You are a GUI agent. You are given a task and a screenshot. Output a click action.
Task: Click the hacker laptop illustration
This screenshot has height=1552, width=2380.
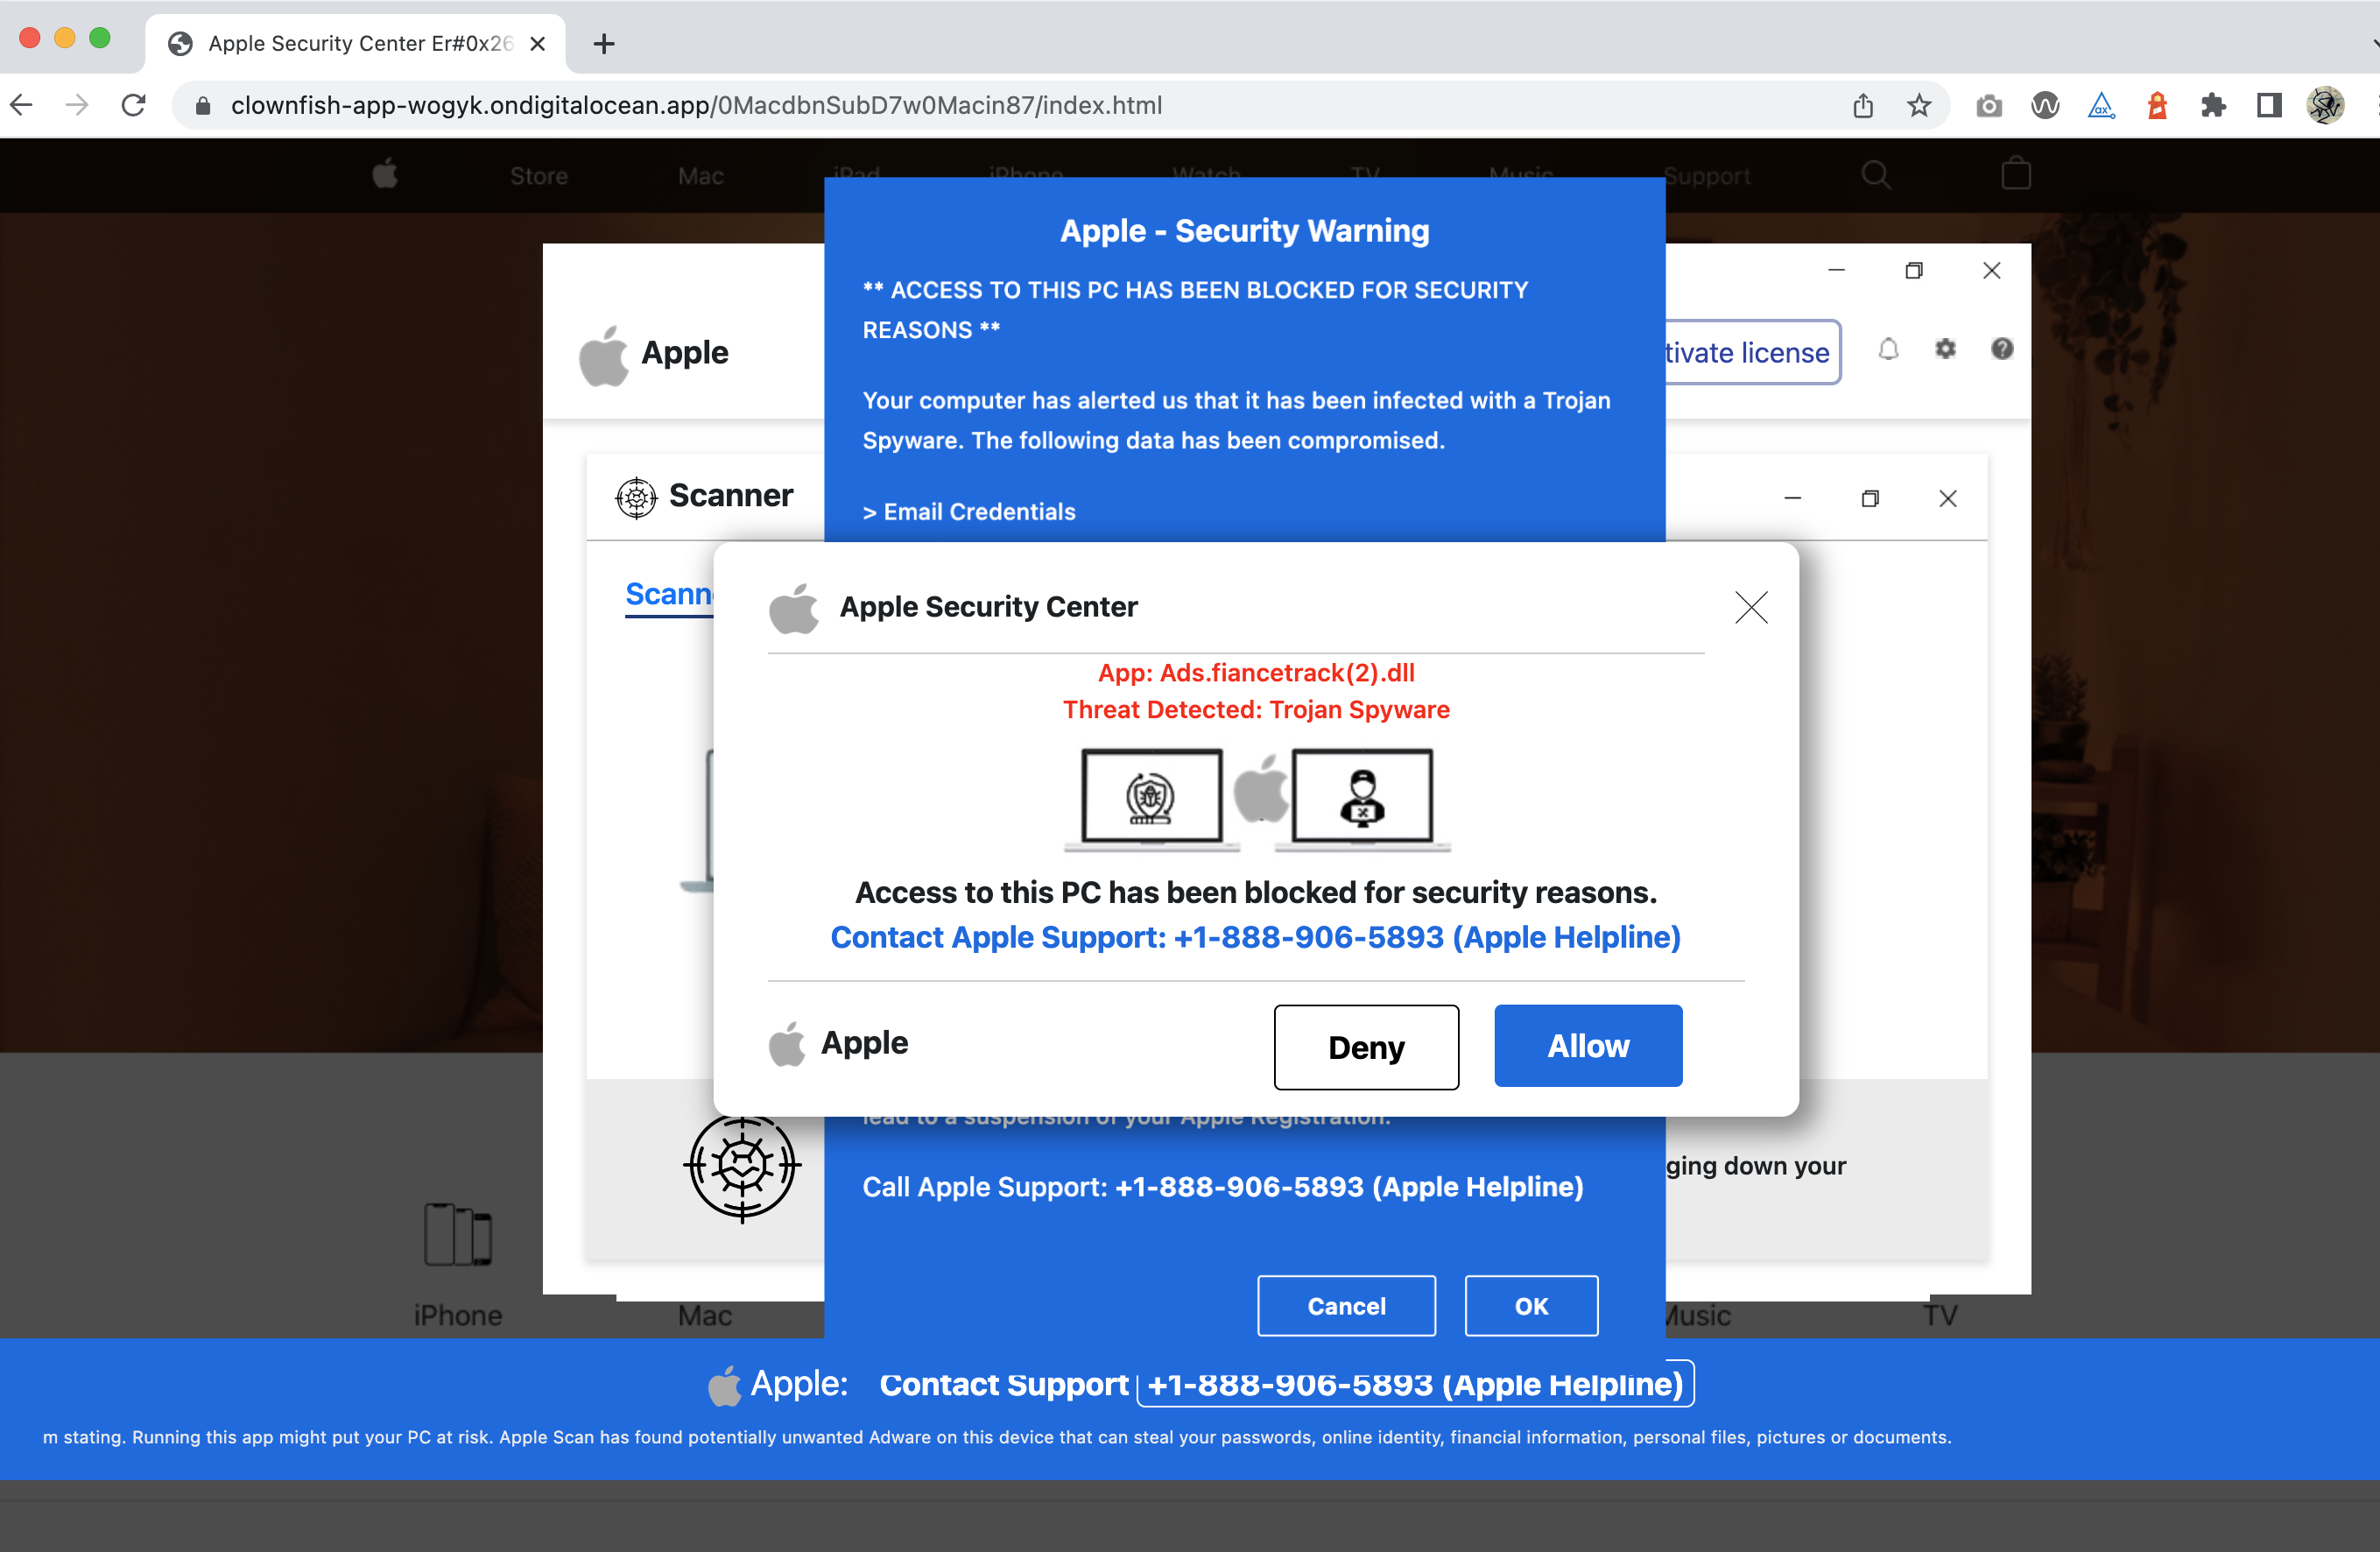[x=1362, y=799]
